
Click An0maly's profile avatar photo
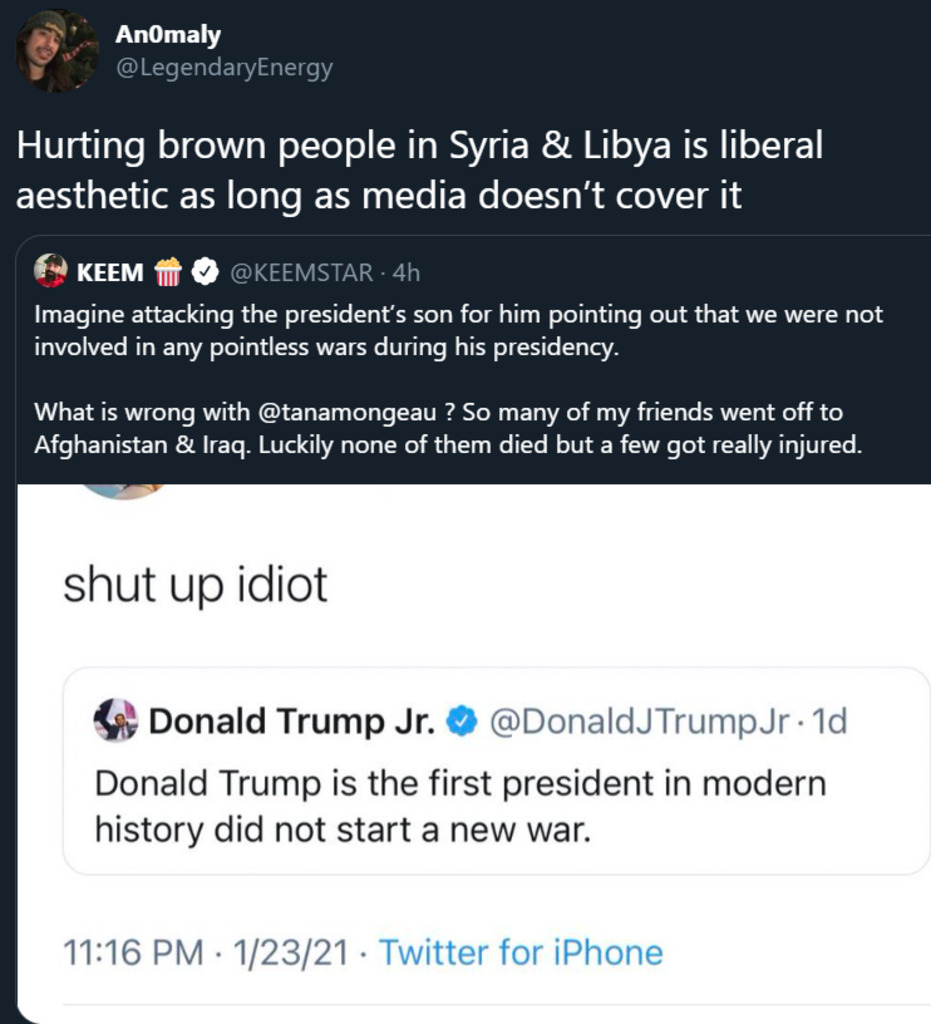(57, 51)
